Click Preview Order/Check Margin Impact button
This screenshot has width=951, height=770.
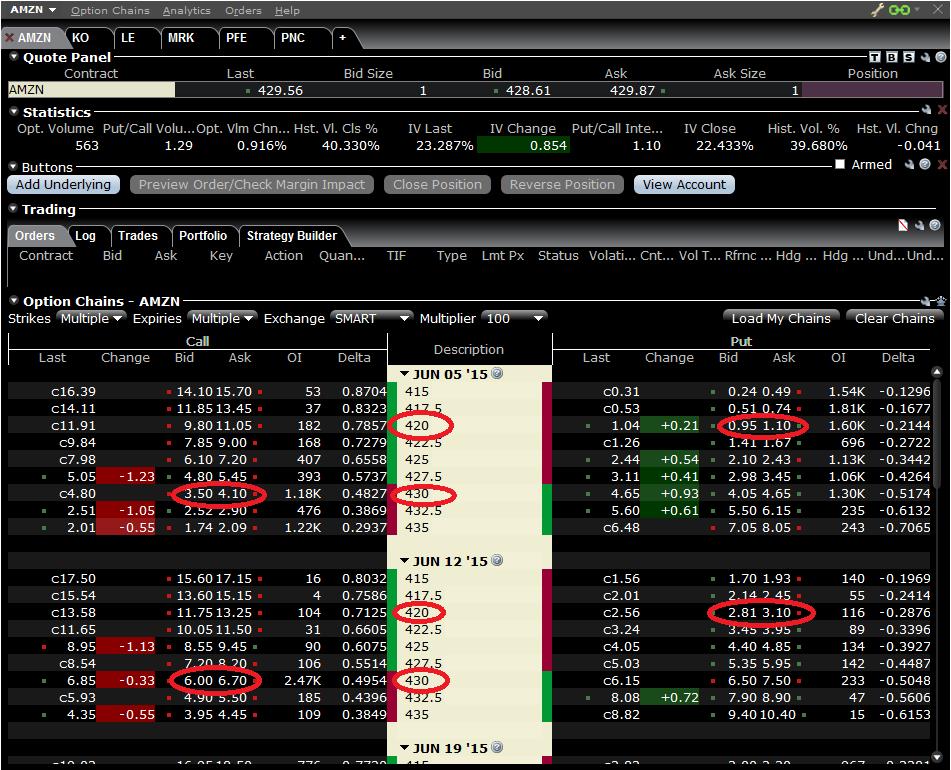click(252, 184)
